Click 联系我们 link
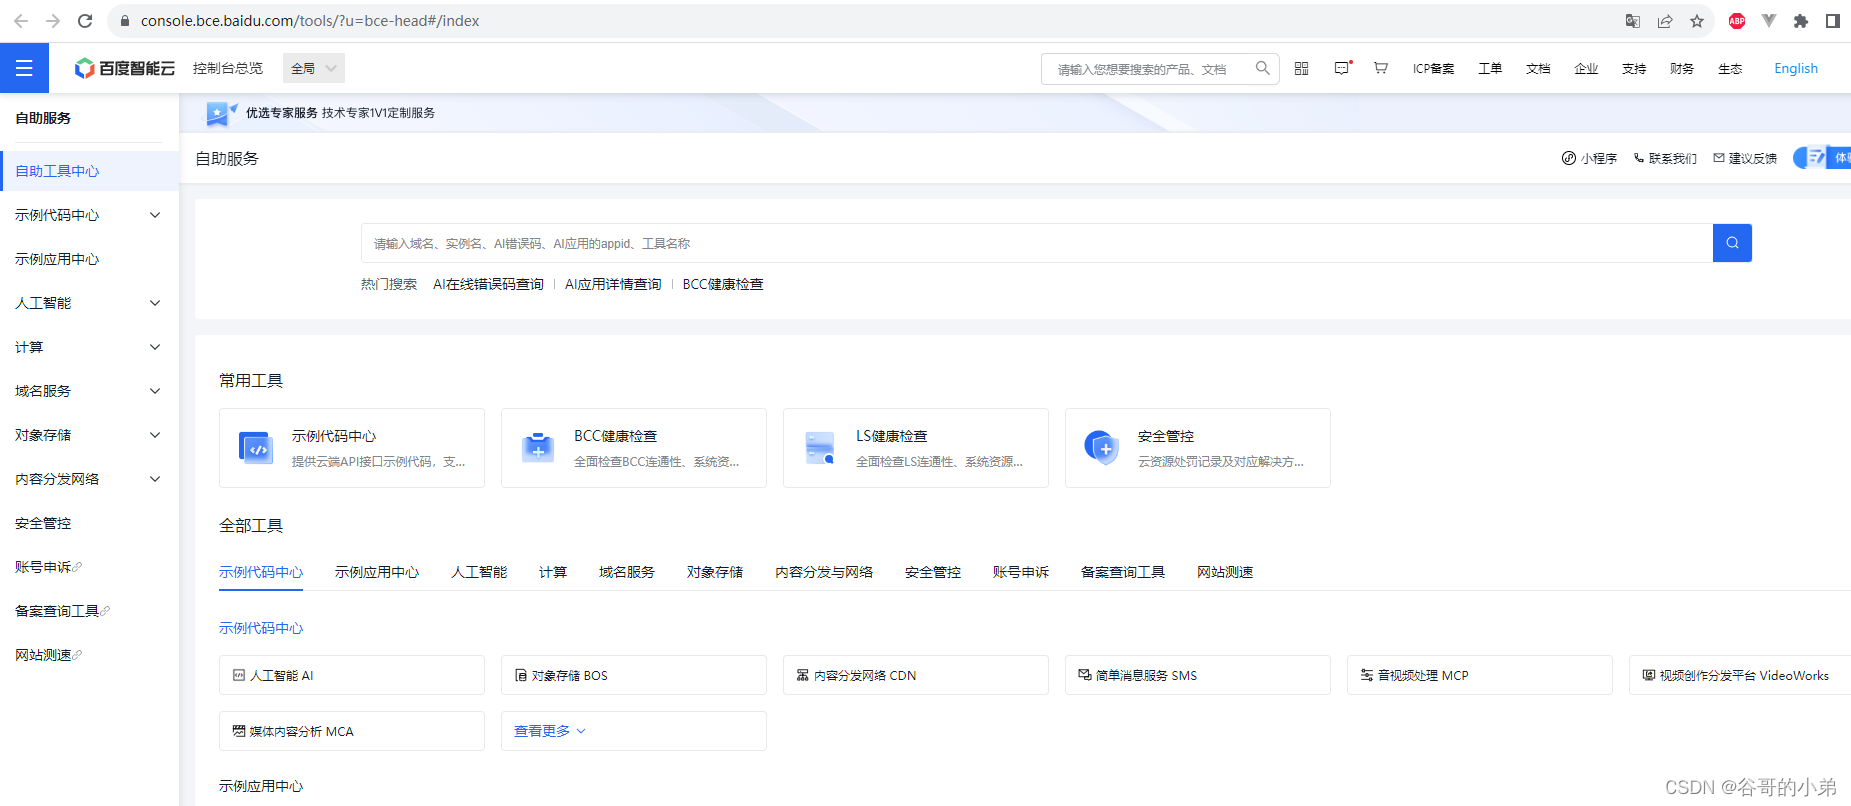 click(x=1665, y=158)
